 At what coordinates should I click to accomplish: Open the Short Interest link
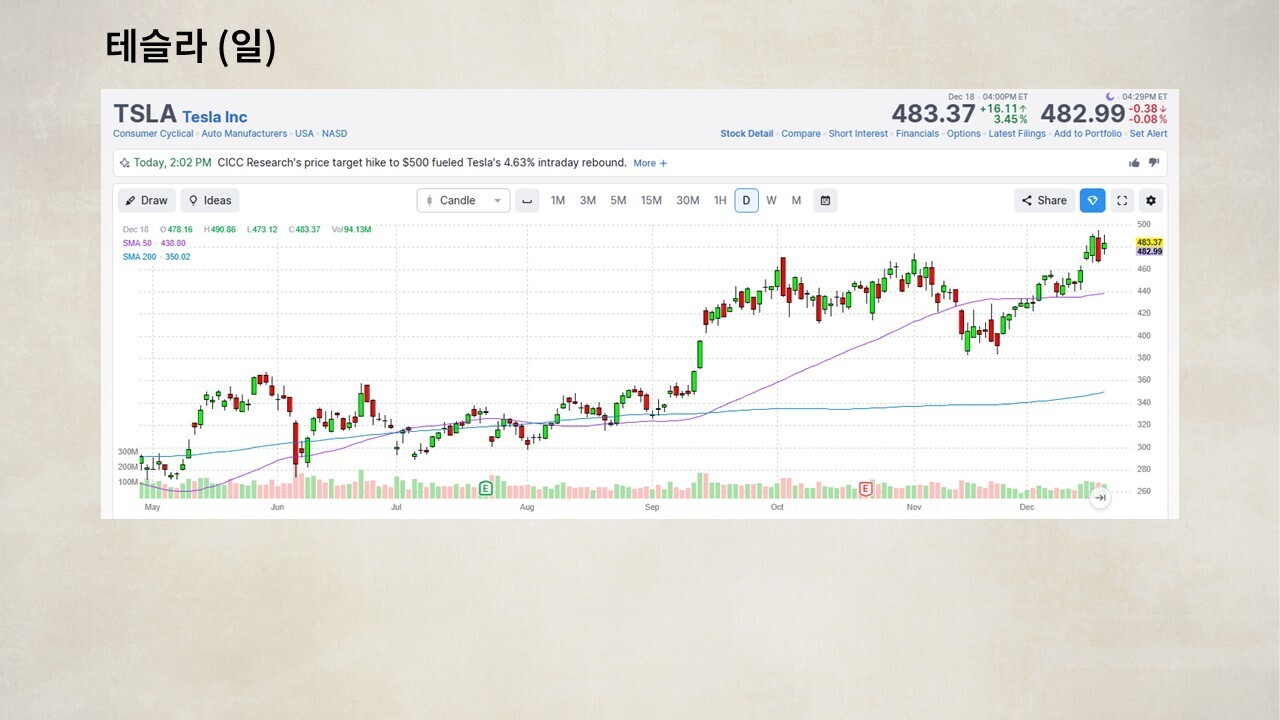(x=859, y=134)
